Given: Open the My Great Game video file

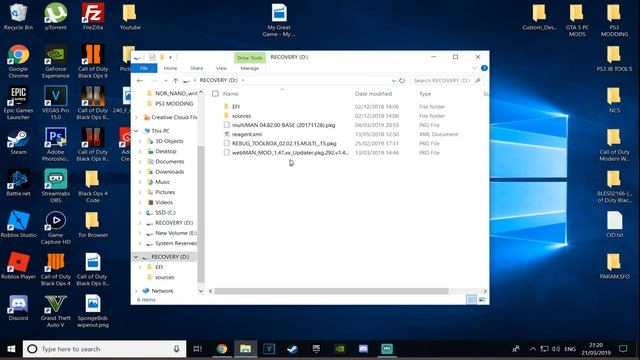Looking at the screenshot, I should [279, 20].
